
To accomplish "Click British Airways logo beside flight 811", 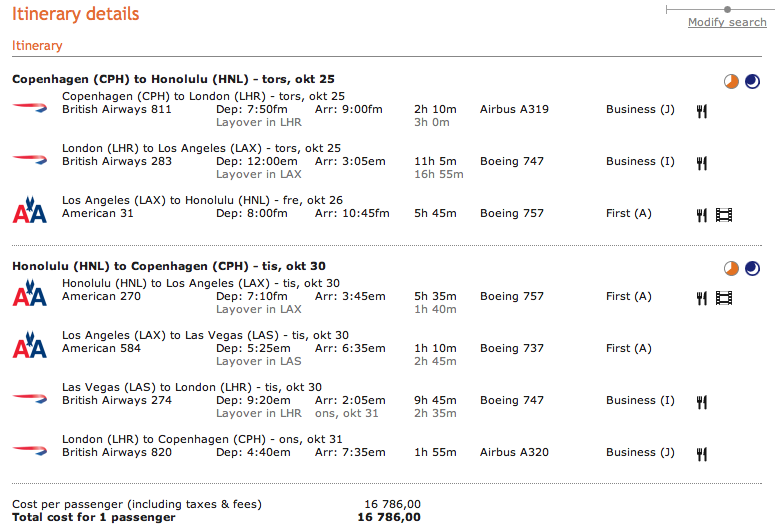I will pyautogui.click(x=30, y=107).
